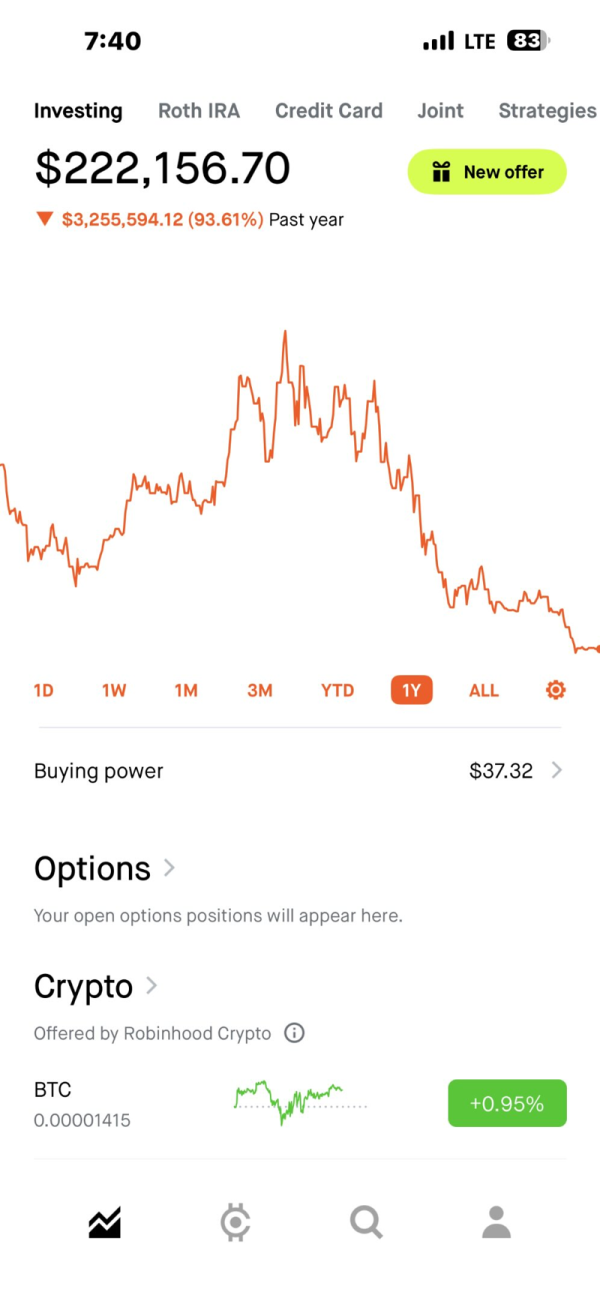600x1301 pixels.
Task: Open the search magnifier in bottom bar
Action: (366, 1222)
